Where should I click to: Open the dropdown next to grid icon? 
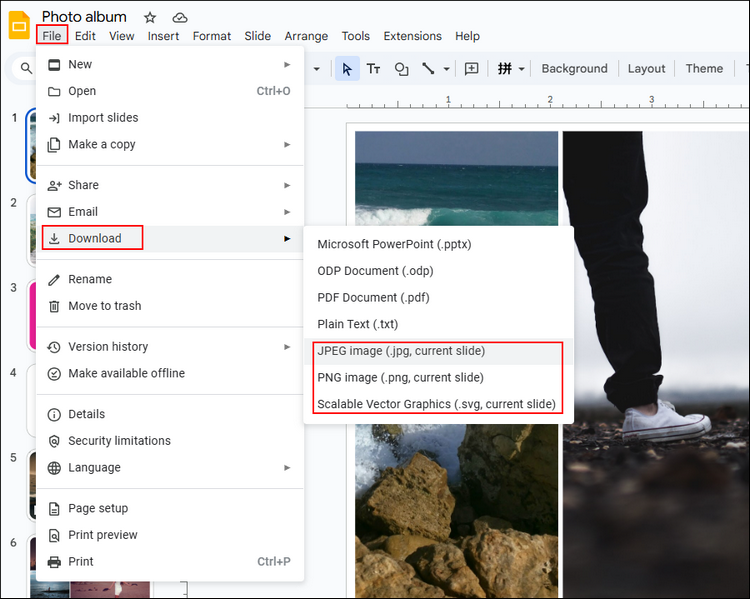click(x=522, y=69)
